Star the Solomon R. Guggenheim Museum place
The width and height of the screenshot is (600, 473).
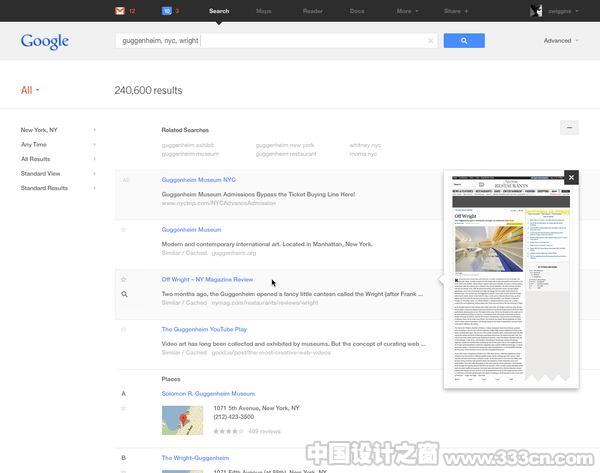[124, 408]
